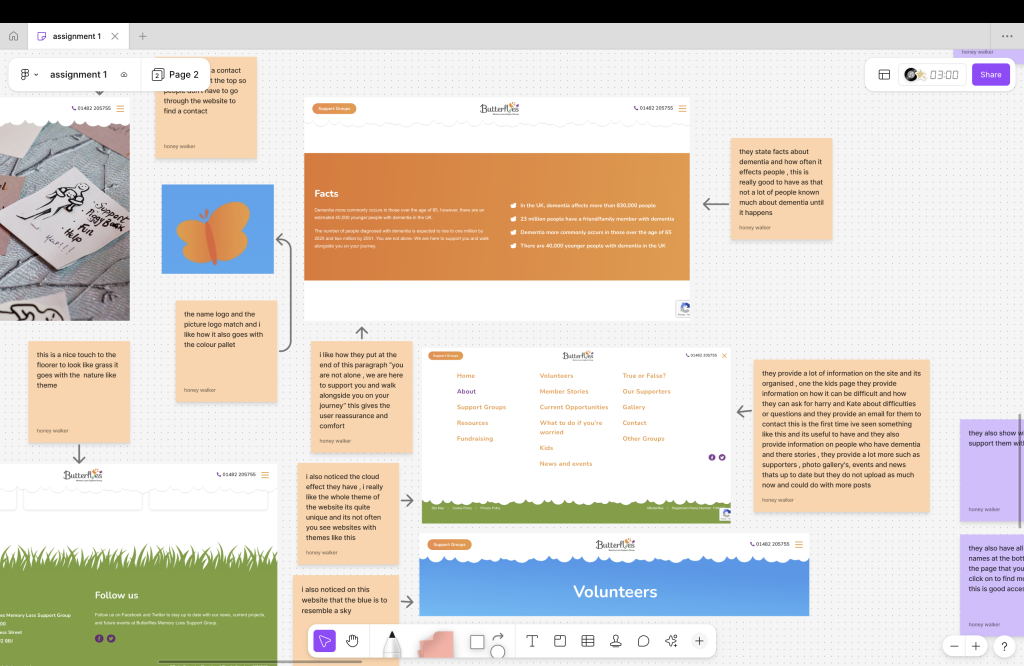Select the Text tool
Viewport: 1024px width, 666px height.
[532, 641]
